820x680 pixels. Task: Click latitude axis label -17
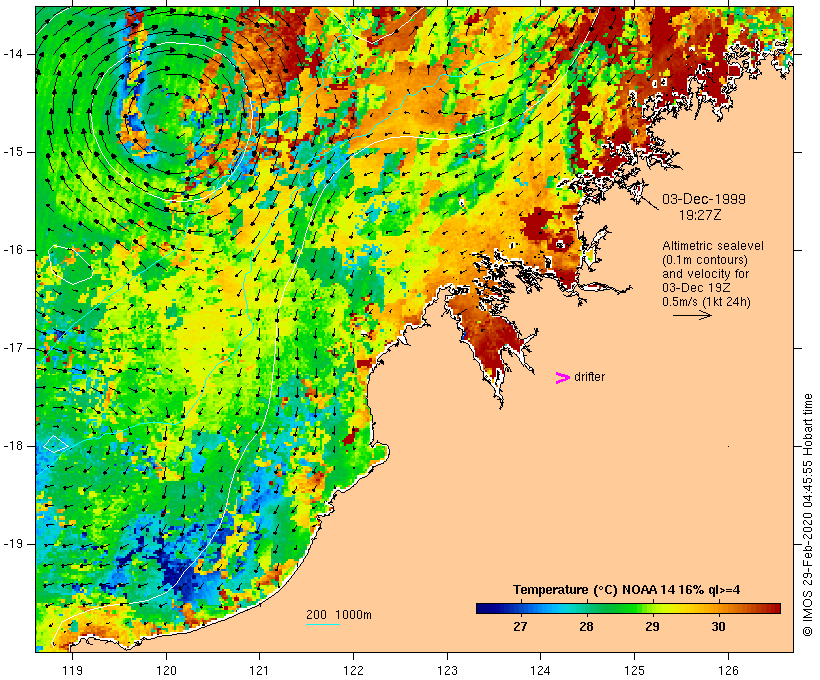[x=13, y=348]
